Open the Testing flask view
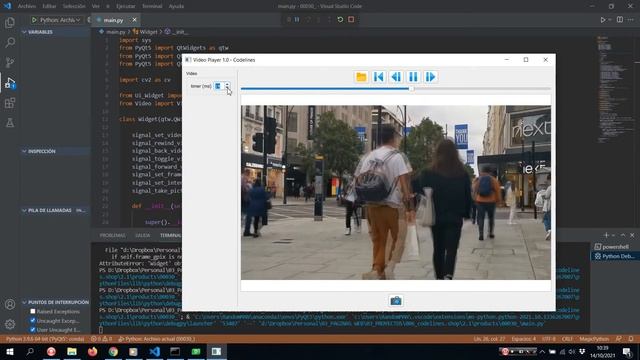The width and height of the screenshot is (640, 360). click(x=10, y=123)
